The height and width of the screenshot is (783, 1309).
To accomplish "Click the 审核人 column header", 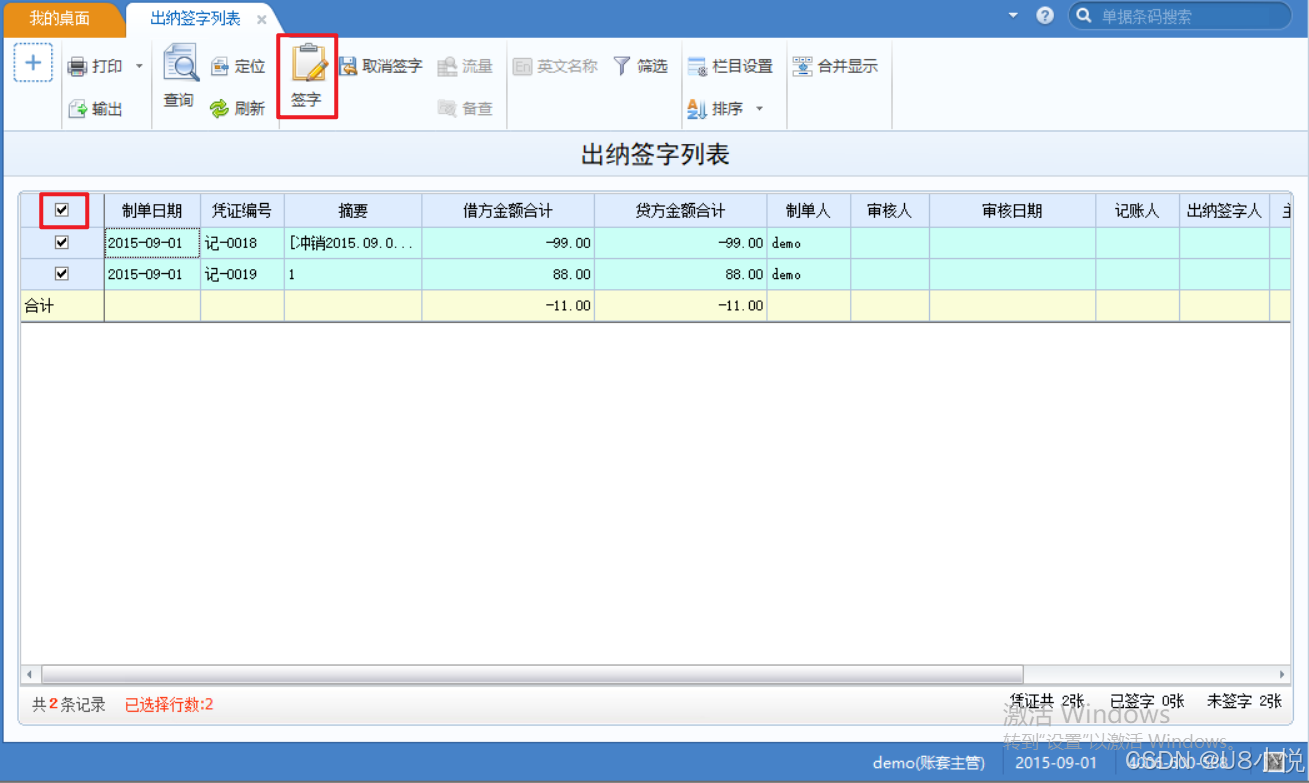I will (890, 210).
